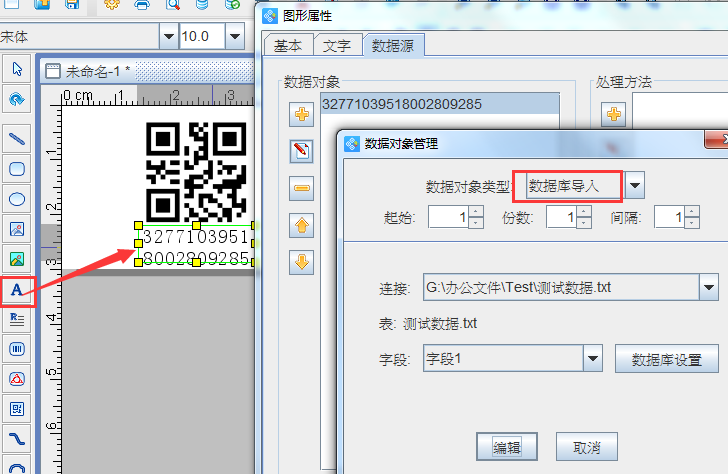Click the 数据库设置 button
The image size is (728, 474).
click(x=667, y=358)
